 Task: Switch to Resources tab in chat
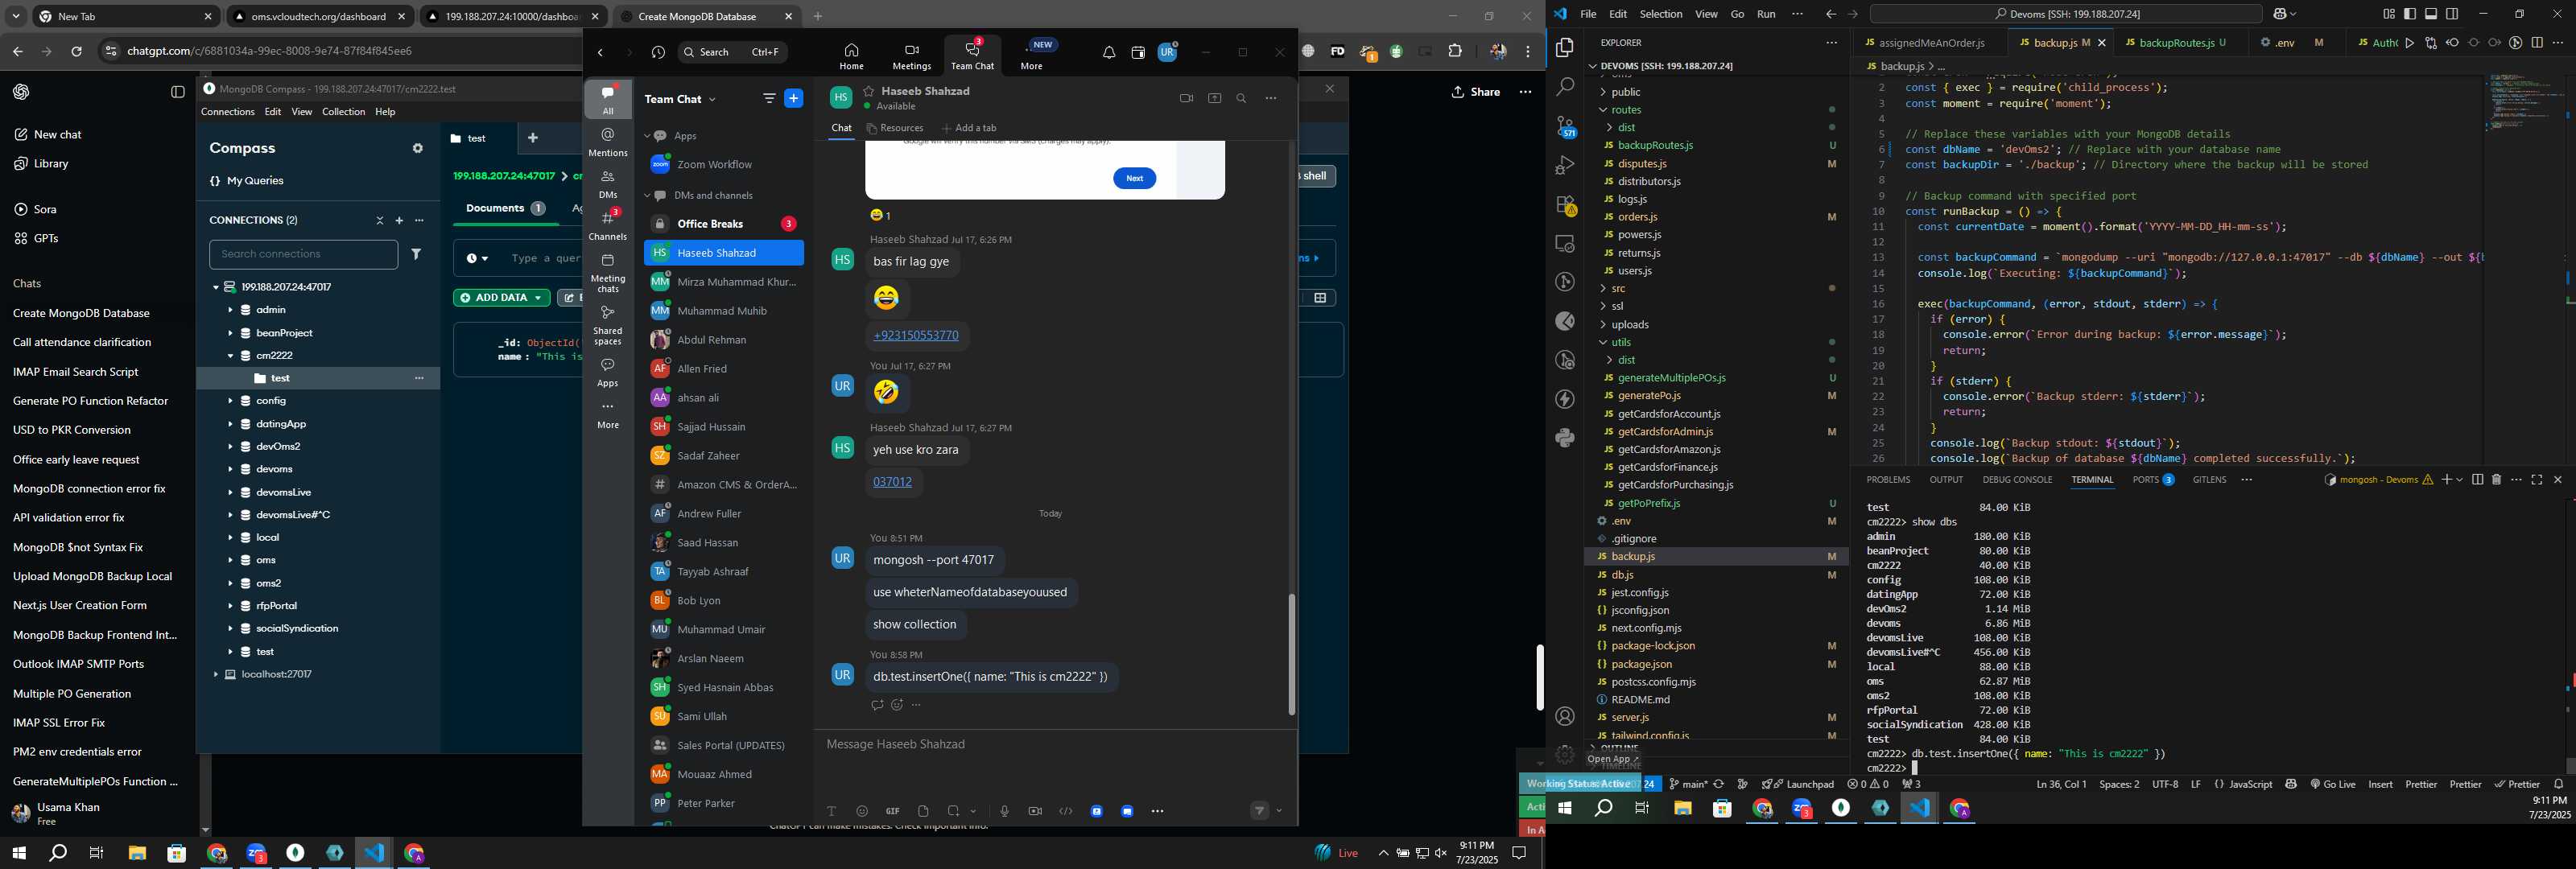tap(894, 128)
